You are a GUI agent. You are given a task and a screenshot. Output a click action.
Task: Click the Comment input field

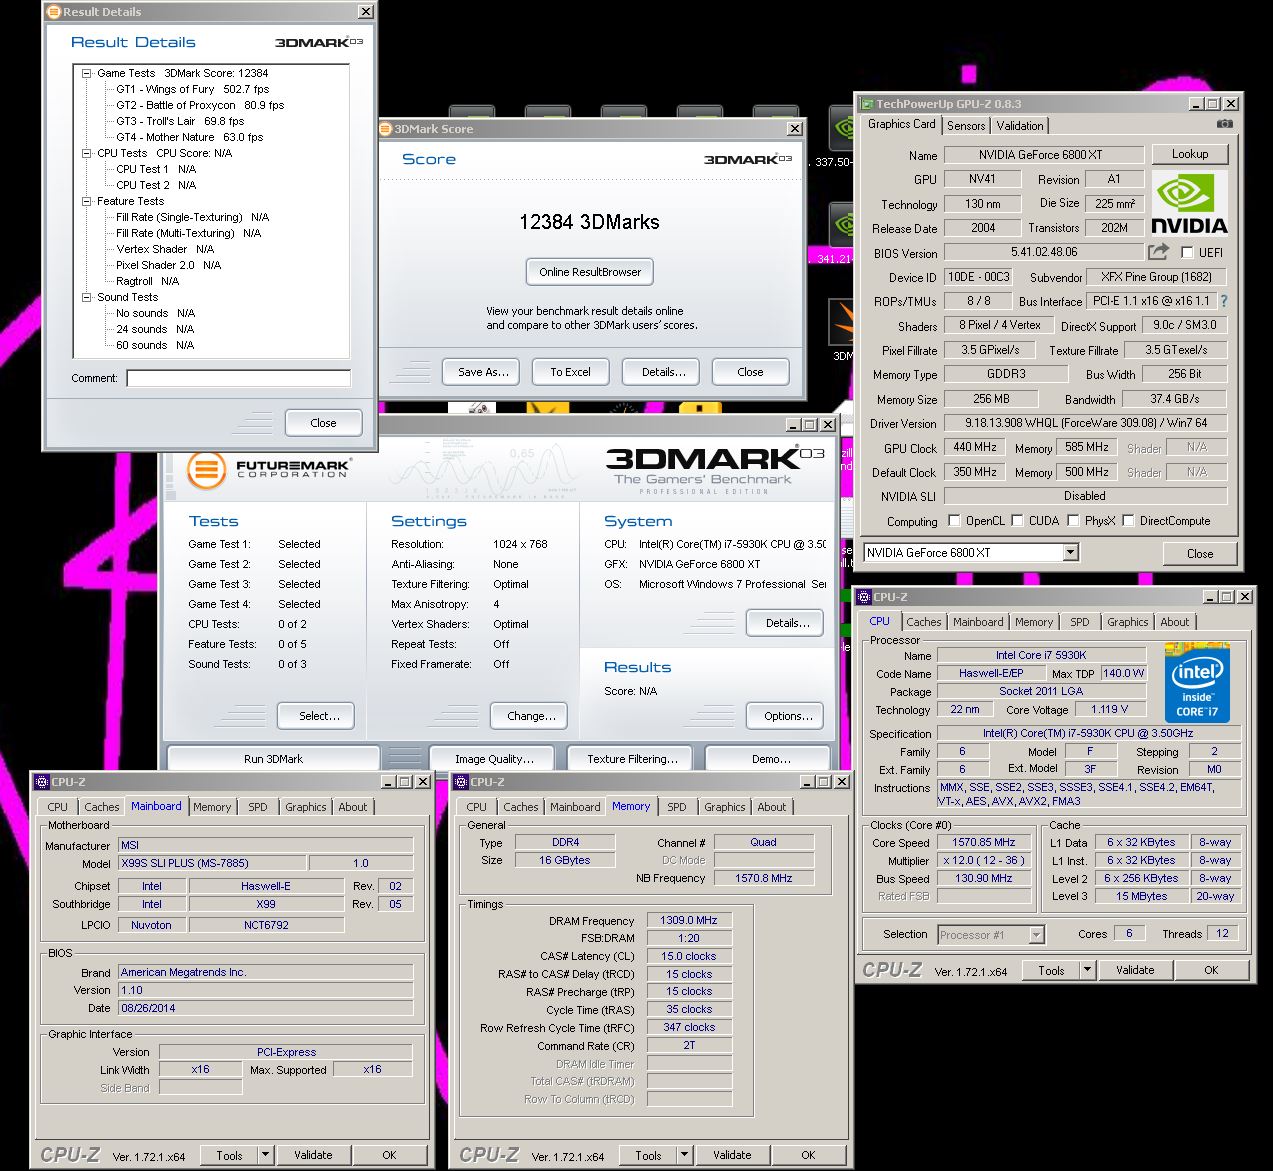tap(239, 378)
